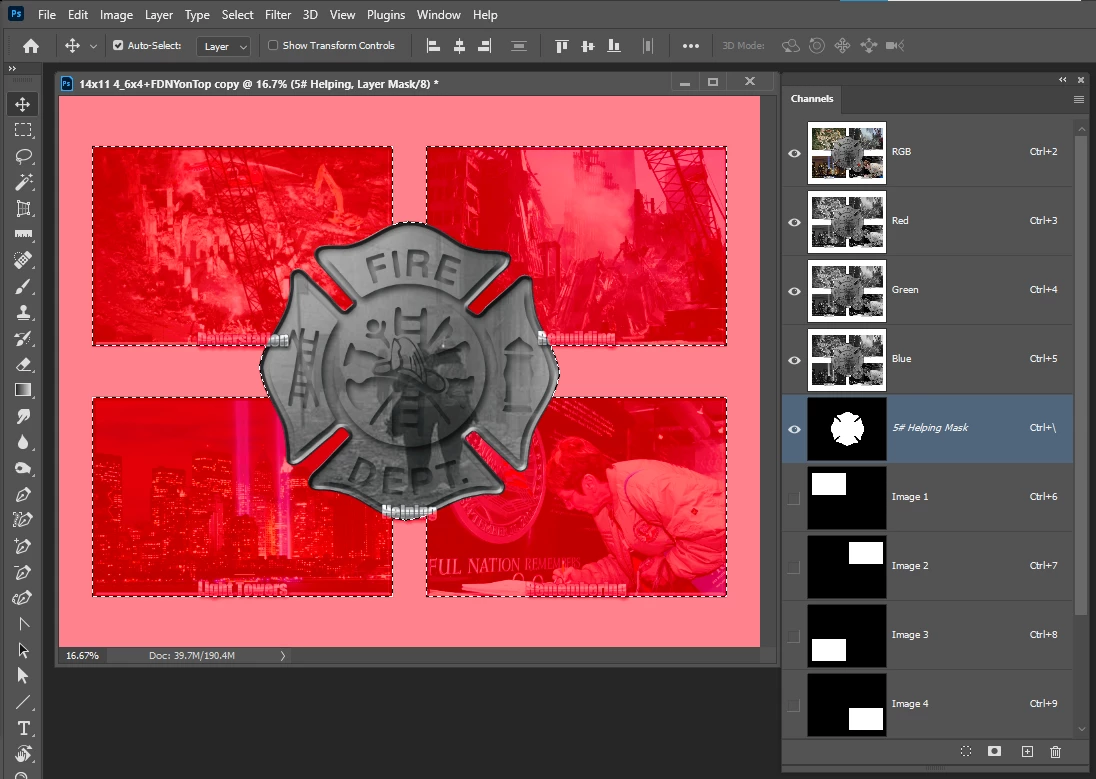Open the Help menu
1096x779 pixels.
point(485,15)
